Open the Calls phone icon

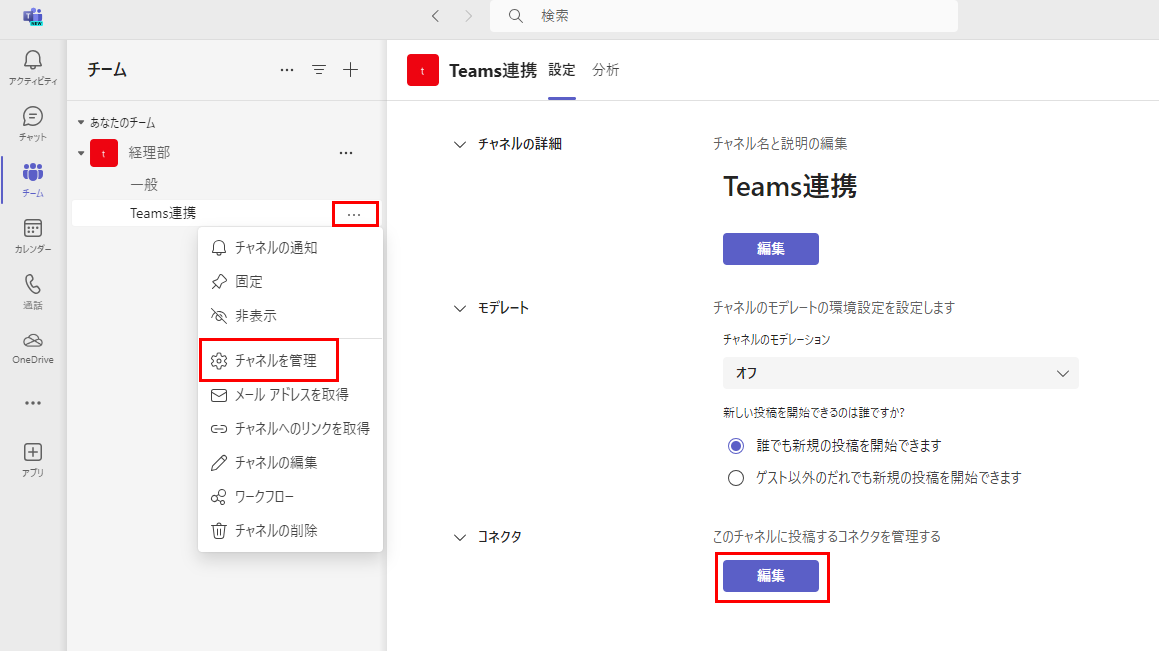(33, 292)
